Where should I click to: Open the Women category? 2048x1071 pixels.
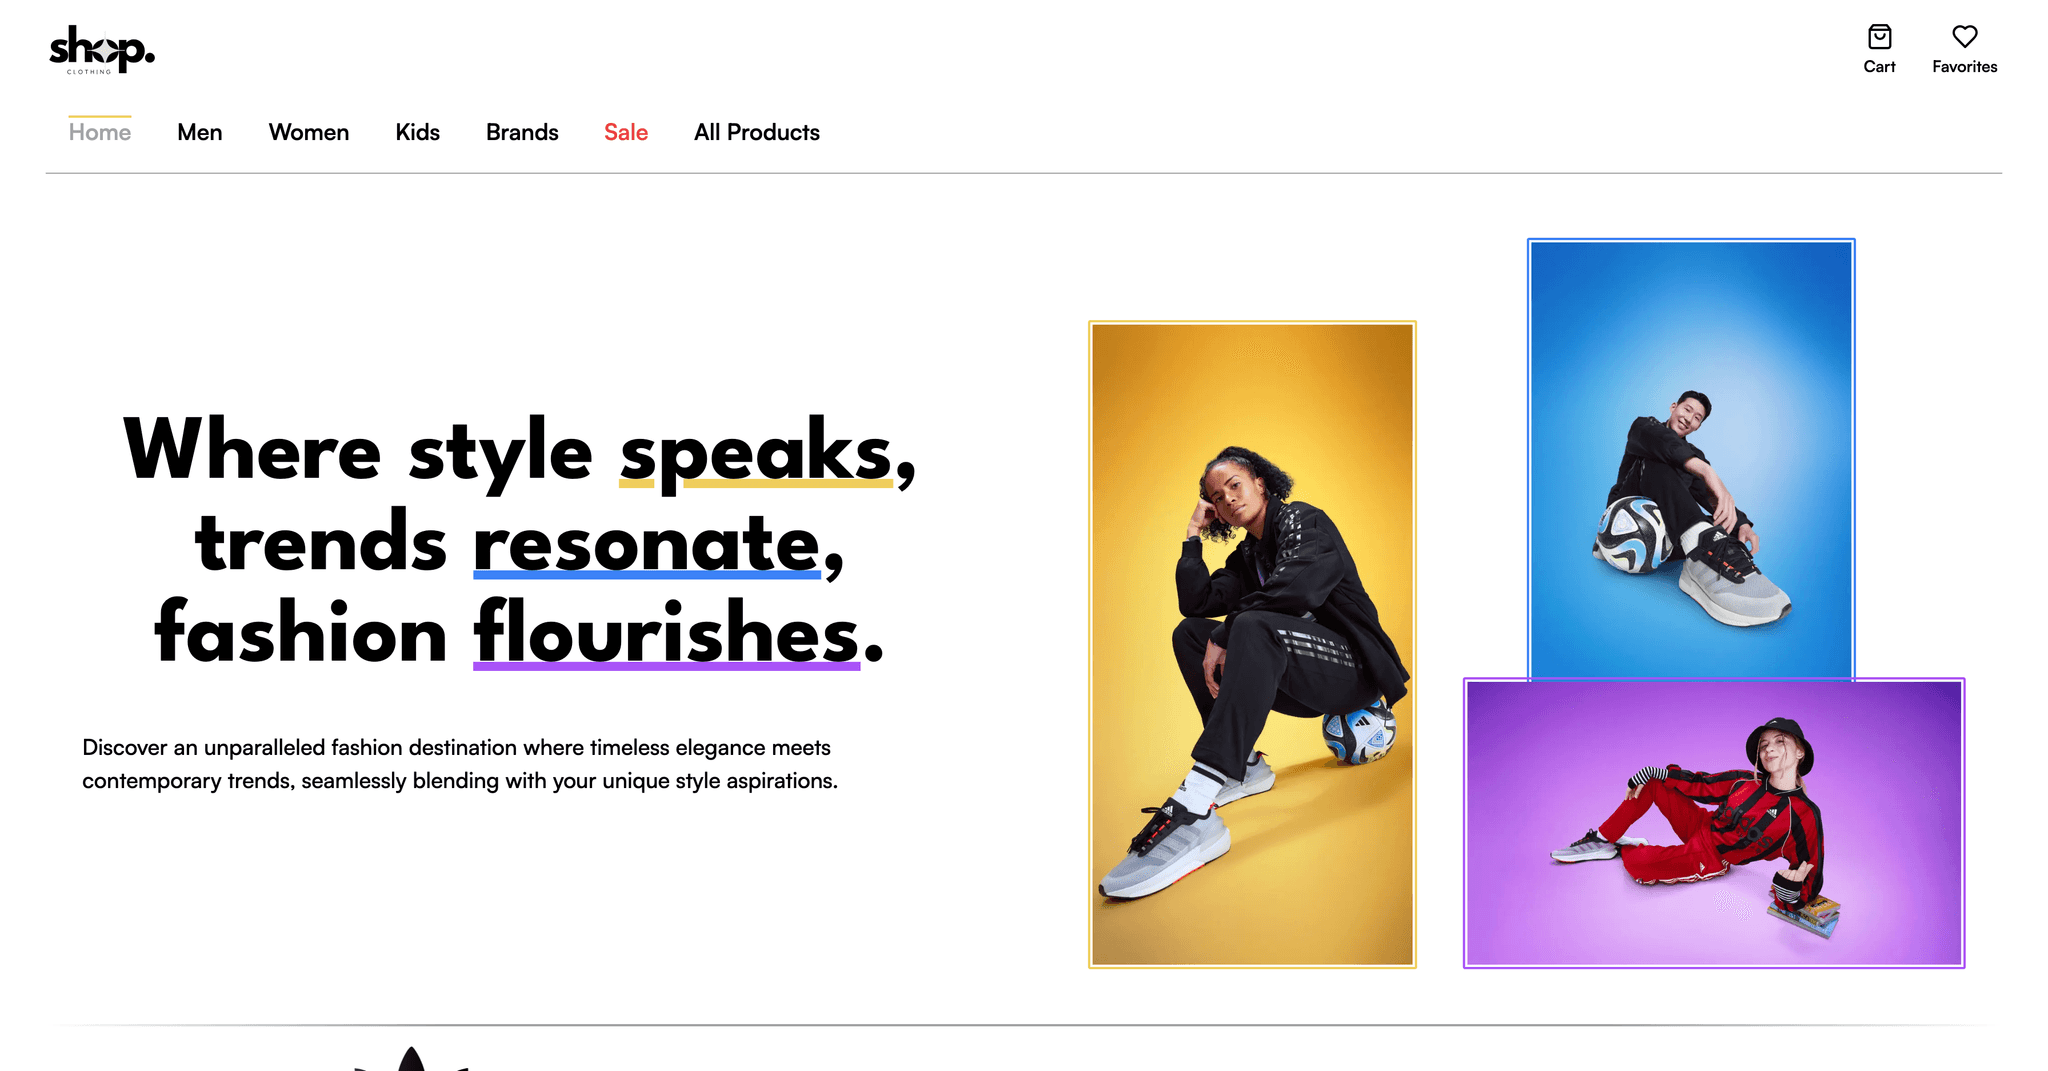coord(309,132)
